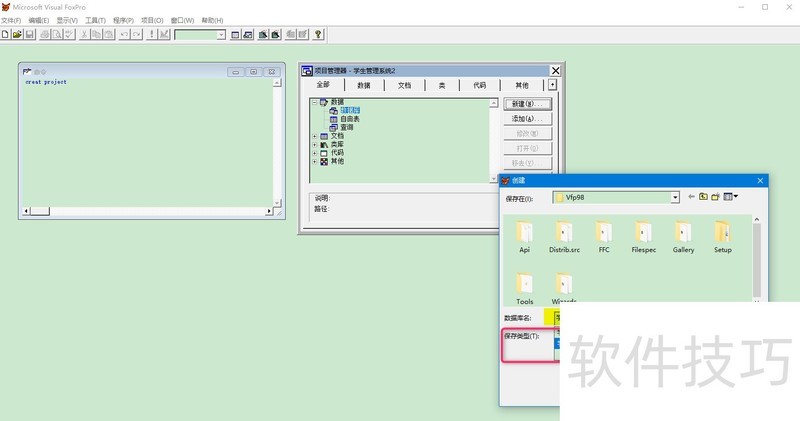Click the Save toolbar icon
The width and height of the screenshot is (800, 421).
point(30,34)
